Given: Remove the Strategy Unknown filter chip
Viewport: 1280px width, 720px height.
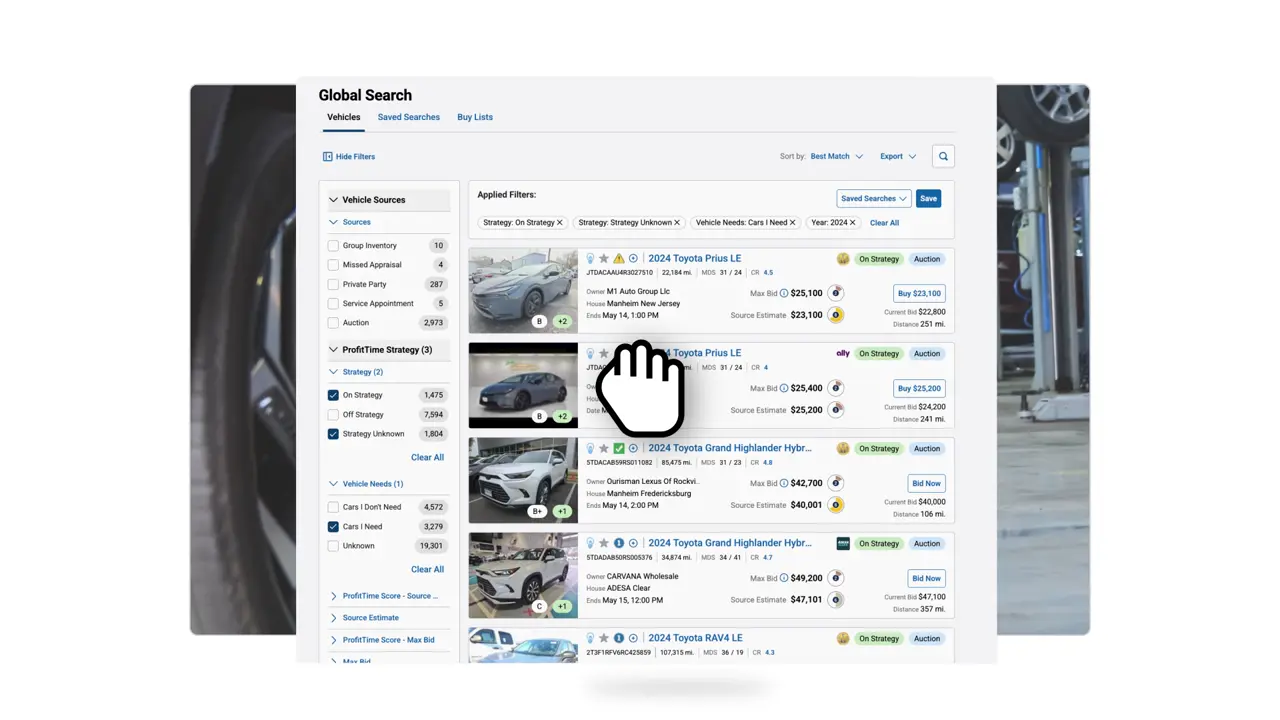Looking at the screenshot, I should (677, 223).
